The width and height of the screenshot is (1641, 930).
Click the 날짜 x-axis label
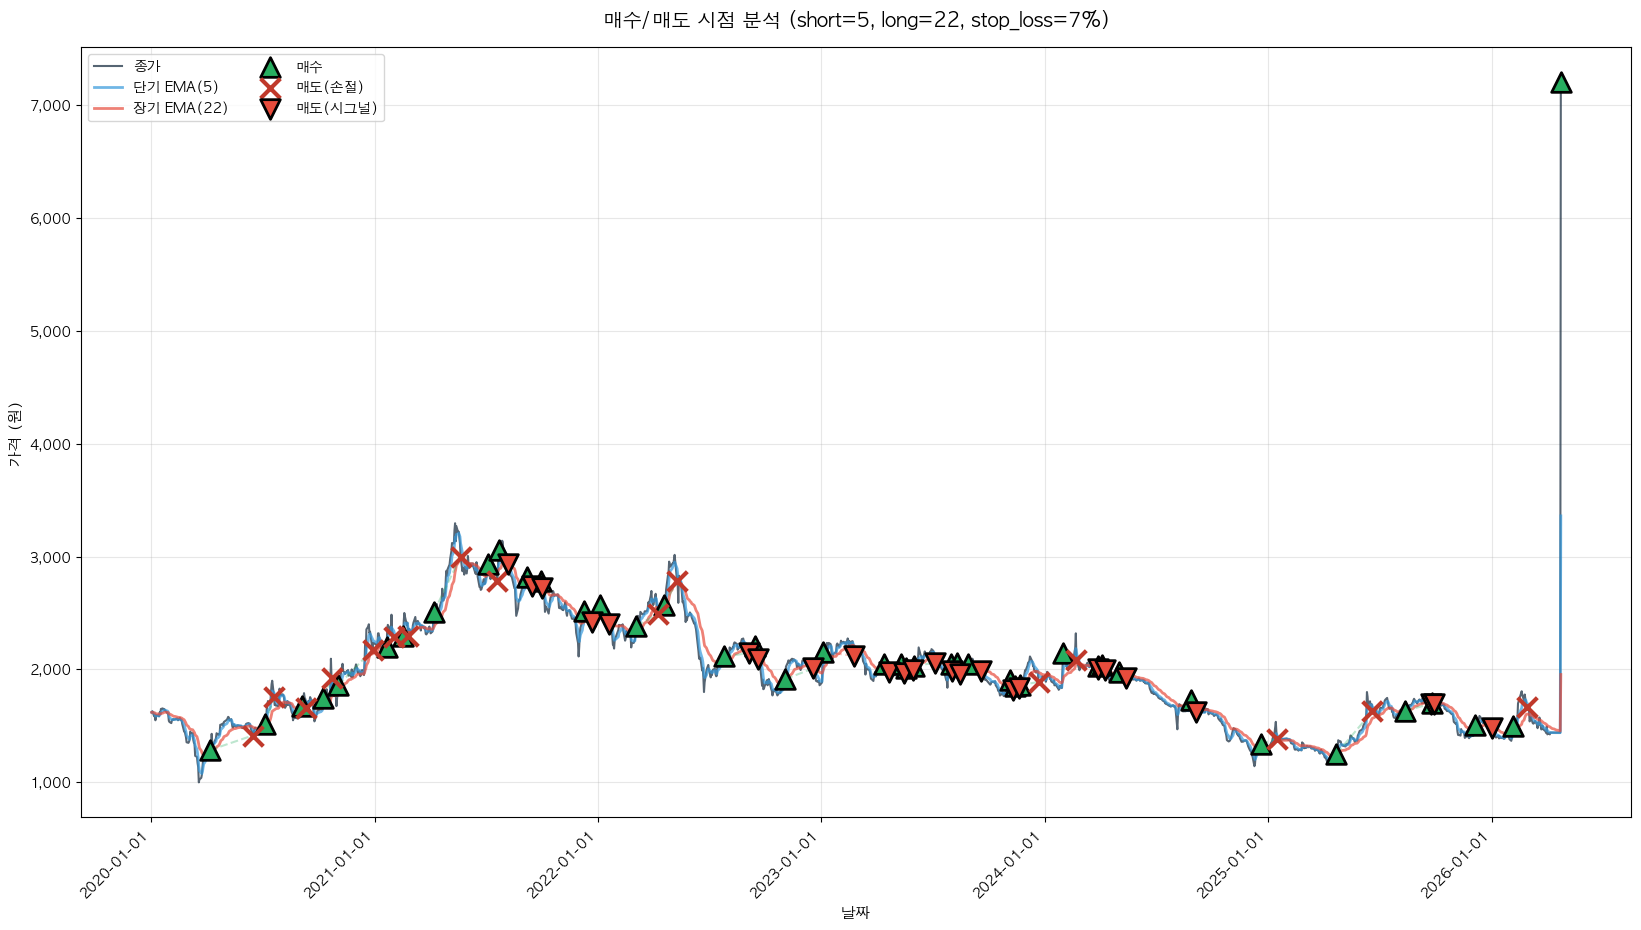[855, 912]
